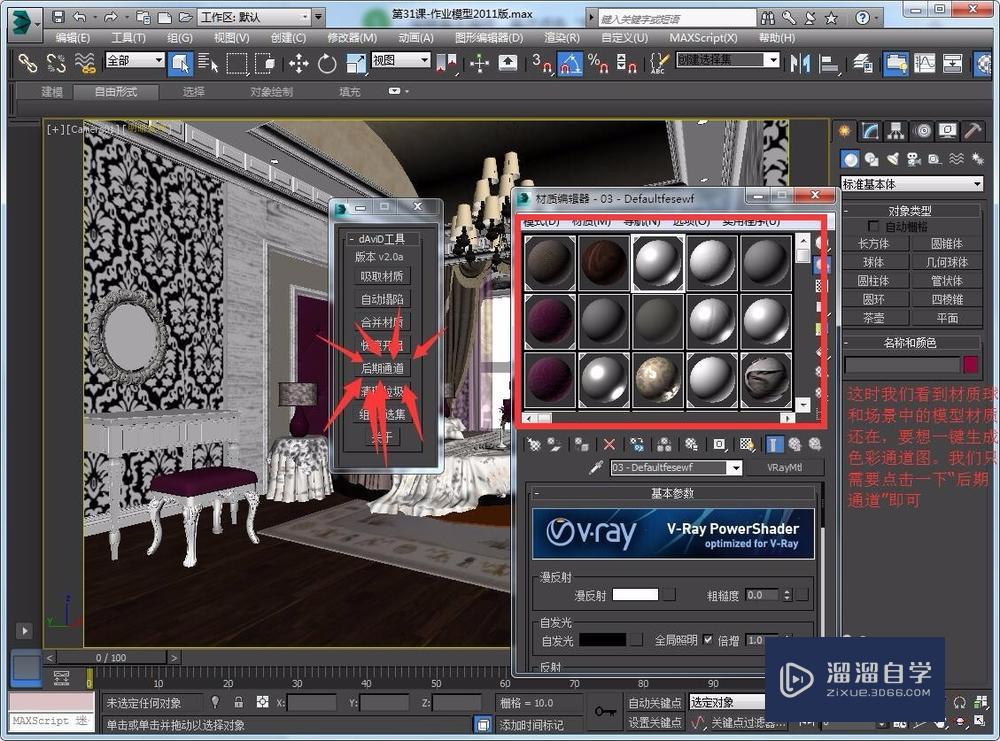Click the diffuse color swatch next to 漫反射
Screen dimensions: 1000x741
click(636, 594)
